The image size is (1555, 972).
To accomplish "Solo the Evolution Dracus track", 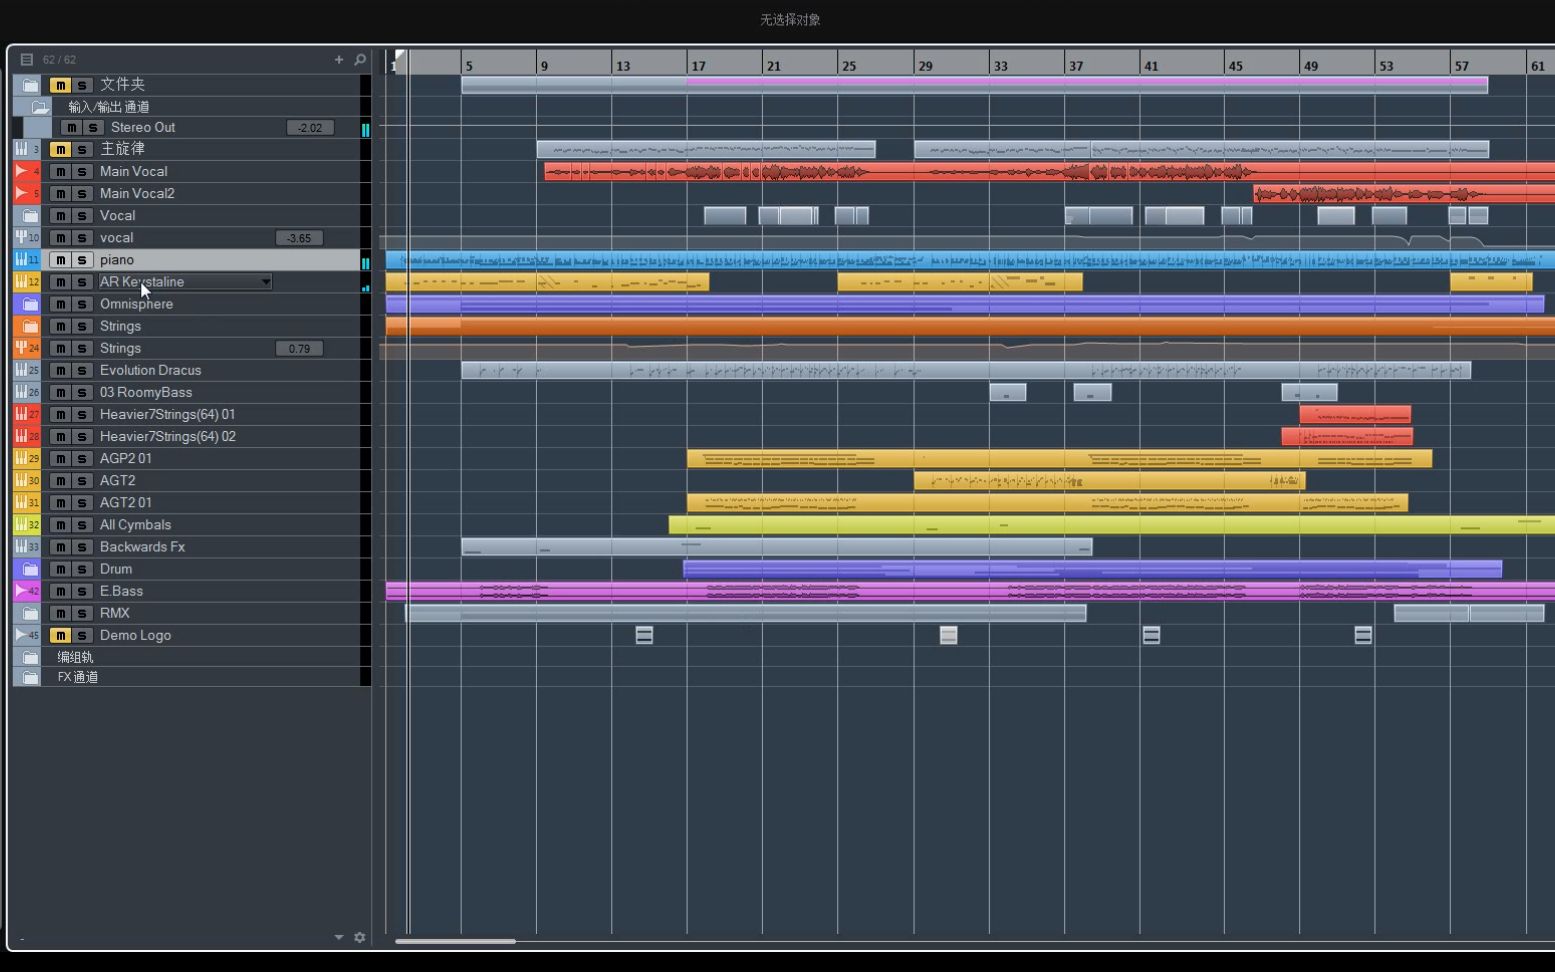I will pos(82,370).
